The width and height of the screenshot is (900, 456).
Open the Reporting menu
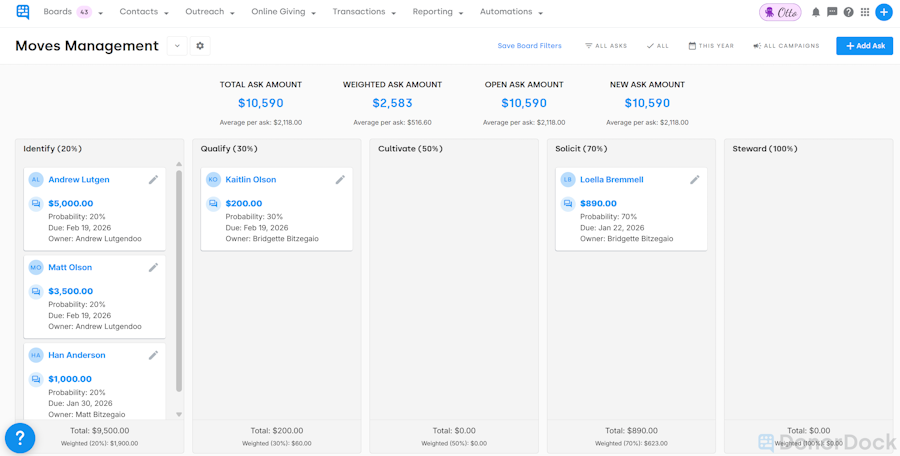438,12
